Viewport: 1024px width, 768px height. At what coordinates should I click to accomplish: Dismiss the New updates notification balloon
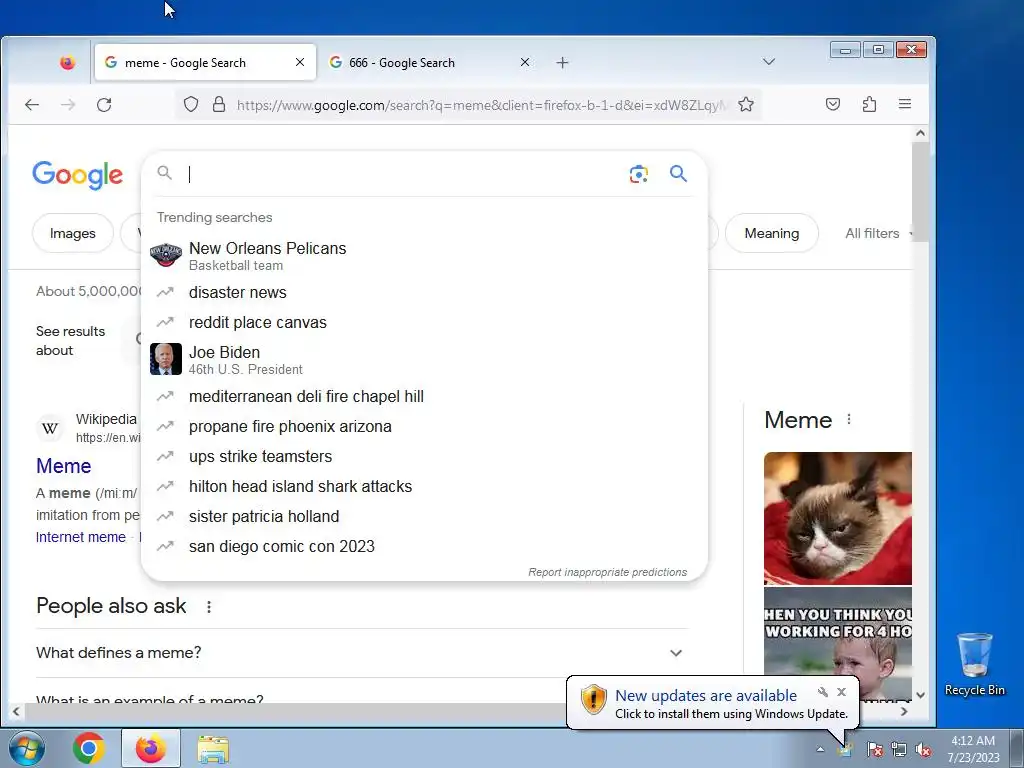point(842,692)
